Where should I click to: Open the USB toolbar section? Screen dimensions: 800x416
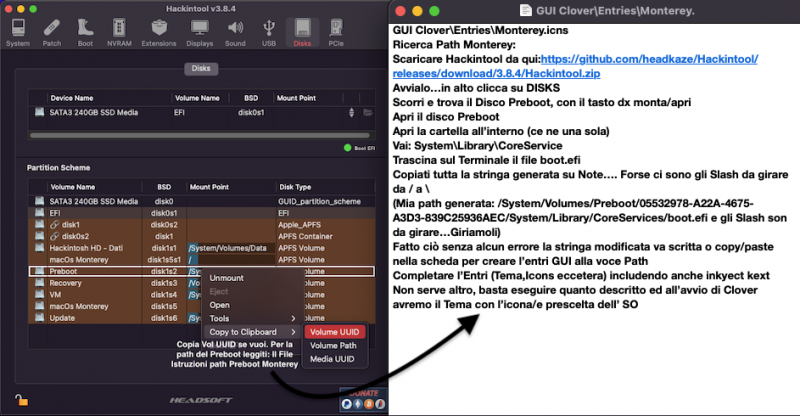pos(269,33)
